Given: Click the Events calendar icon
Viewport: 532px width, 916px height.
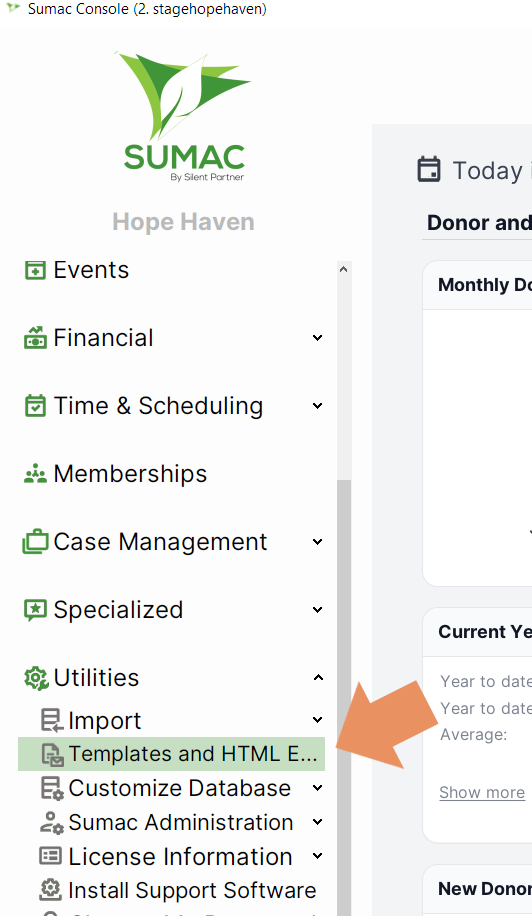Looking at the screenshot, I should 35,270.
